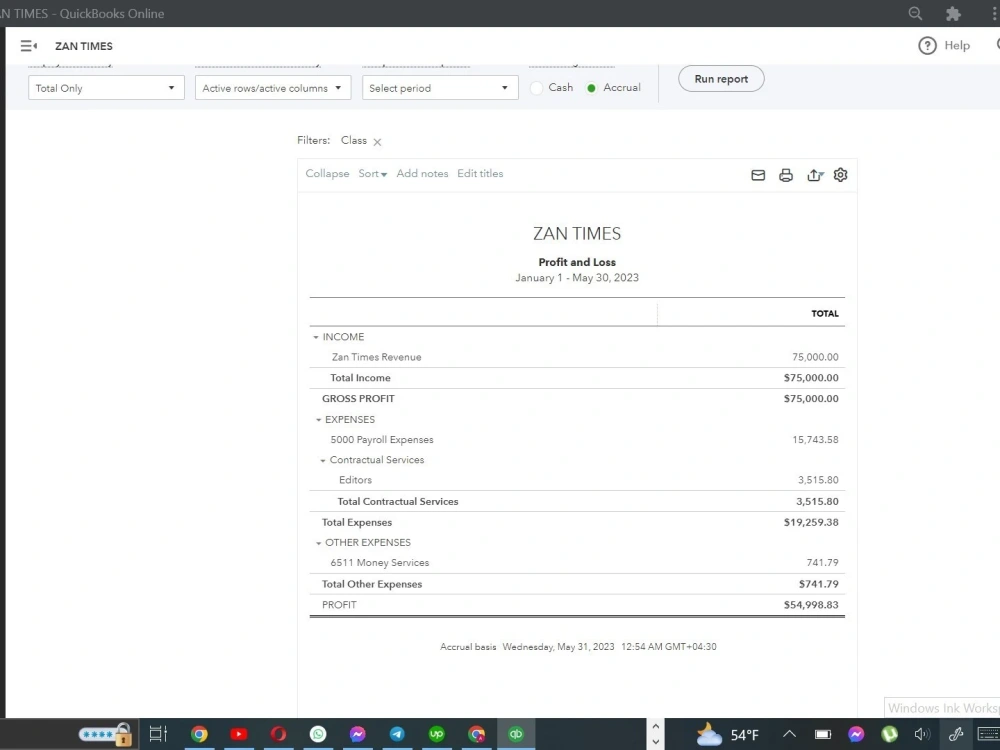Launch Opera browser from the taskbar
Viewport: 1000px width, 750px height.
click(278, 734)
